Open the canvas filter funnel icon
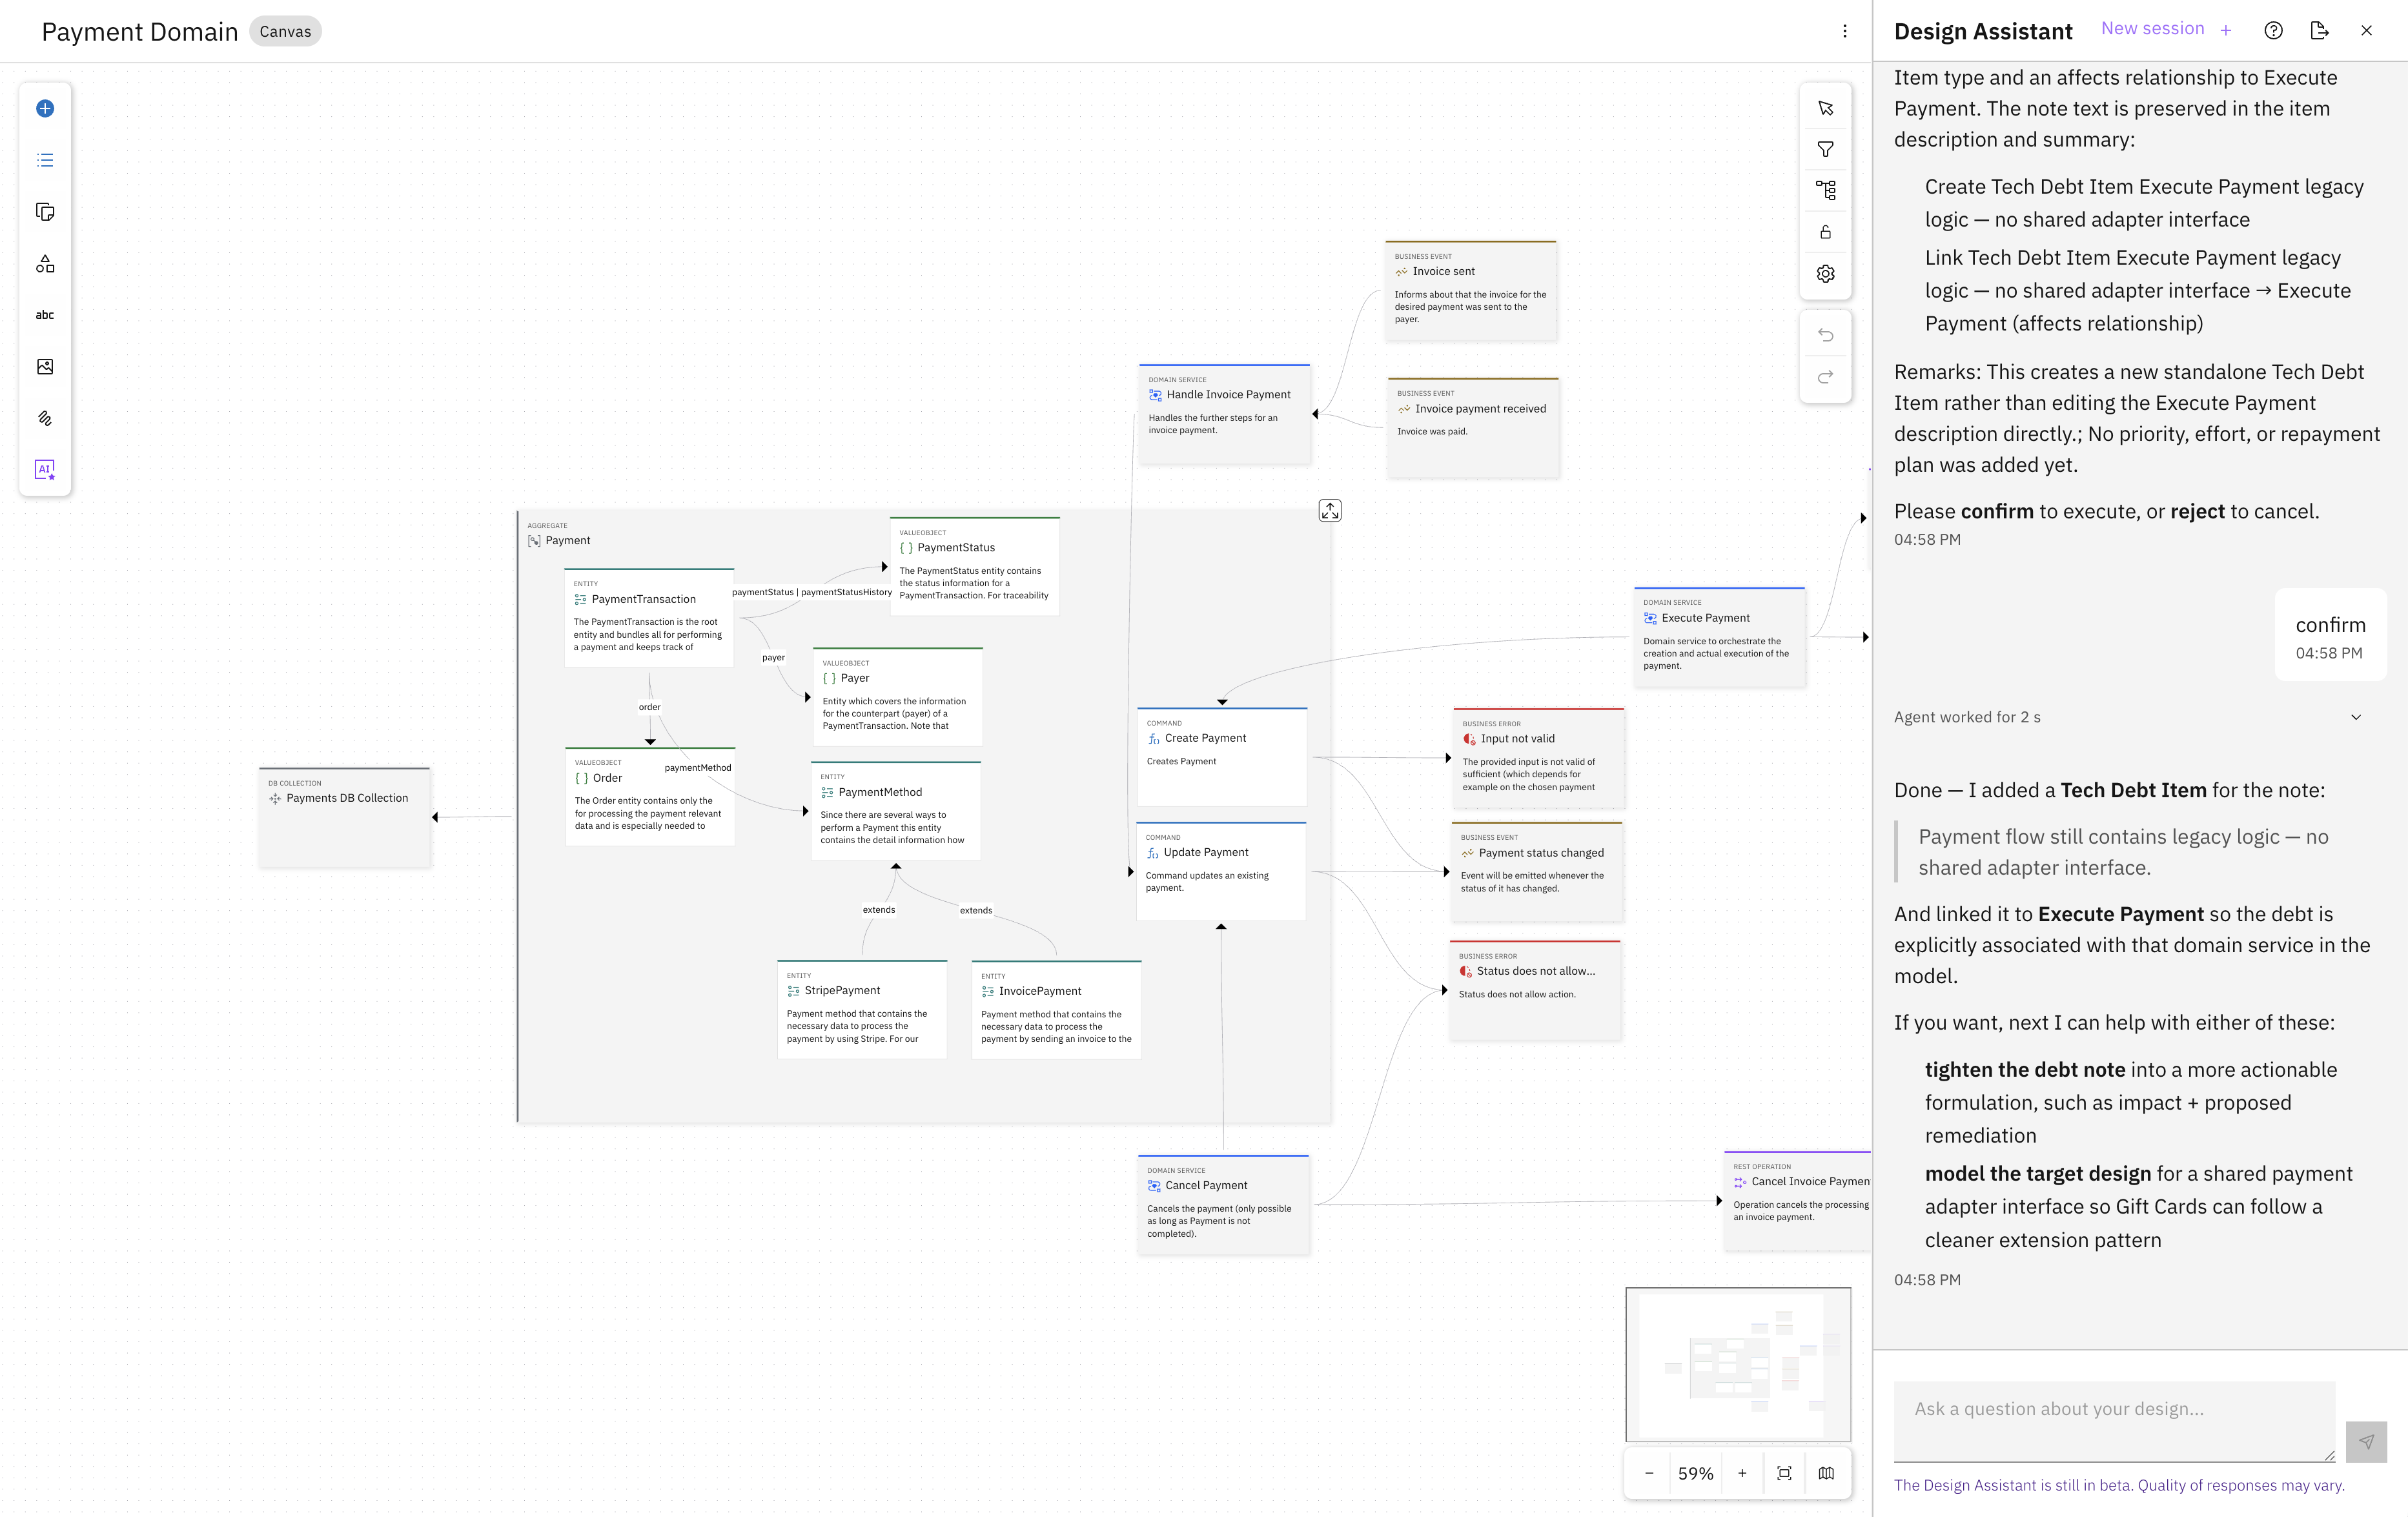 tap(1825, 150)
